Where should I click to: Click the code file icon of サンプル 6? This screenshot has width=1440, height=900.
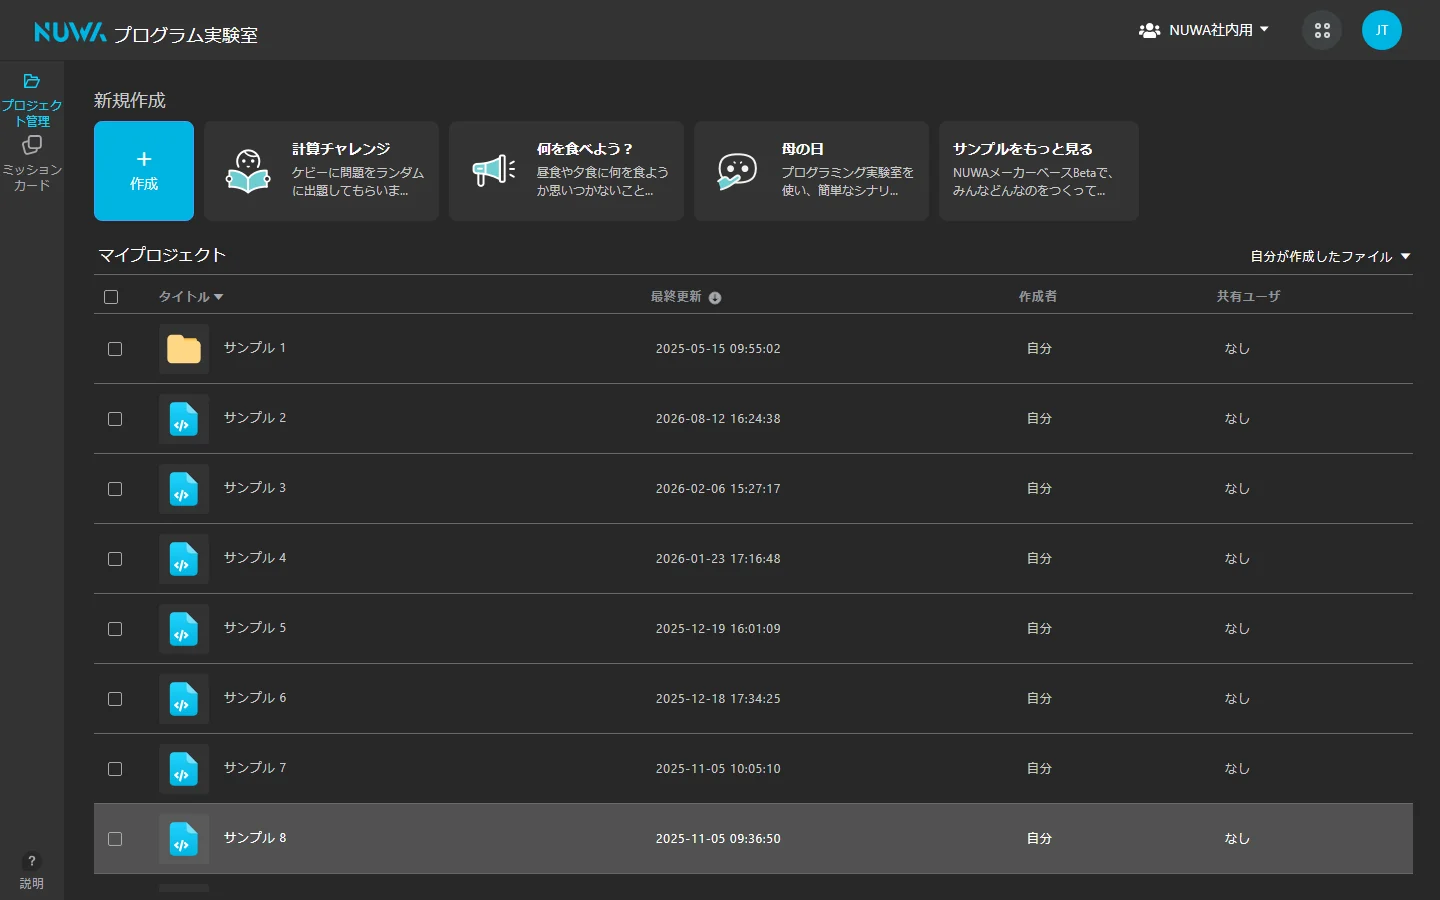click(x=184, y=699)
